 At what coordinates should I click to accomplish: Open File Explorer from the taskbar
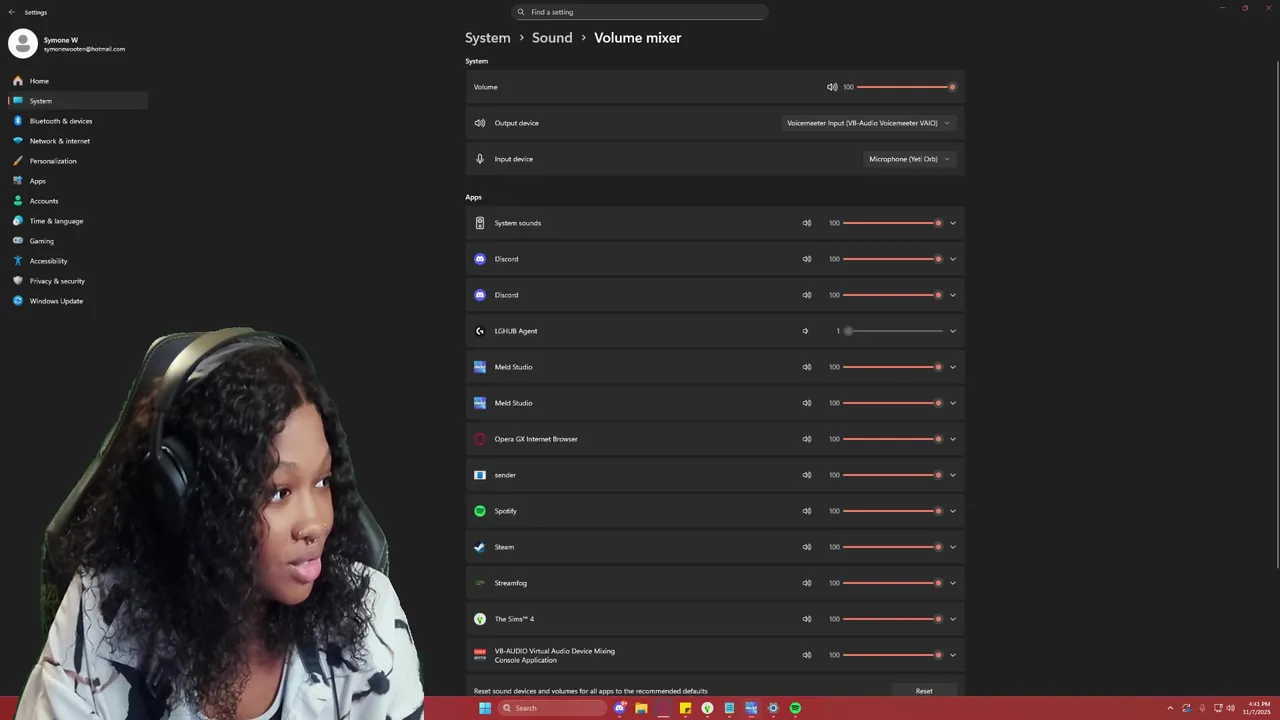641,708
